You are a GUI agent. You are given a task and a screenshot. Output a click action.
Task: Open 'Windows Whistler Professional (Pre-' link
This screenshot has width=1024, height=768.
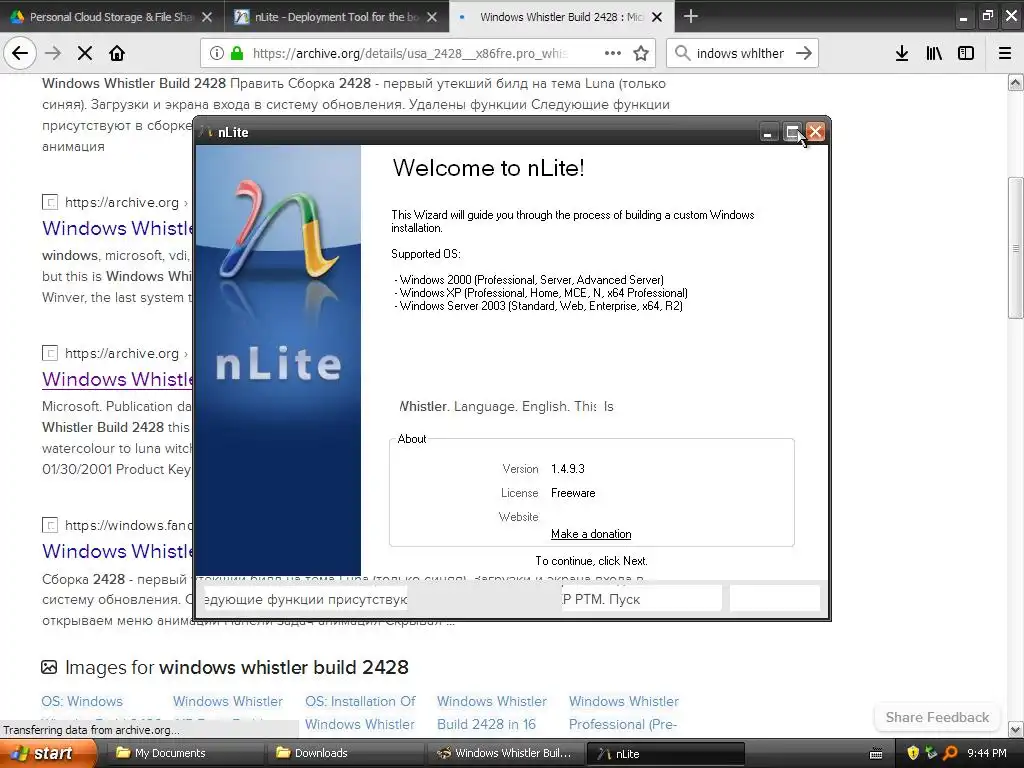click(624, 712)
